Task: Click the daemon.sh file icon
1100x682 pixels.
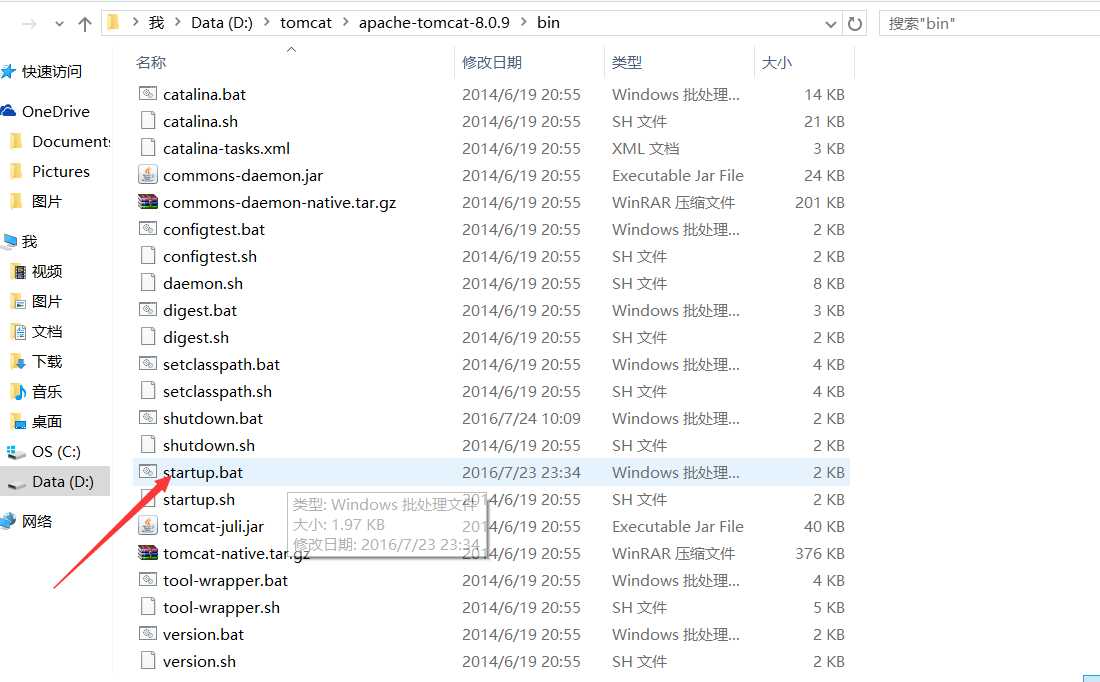Action: [x=147, y=283]
